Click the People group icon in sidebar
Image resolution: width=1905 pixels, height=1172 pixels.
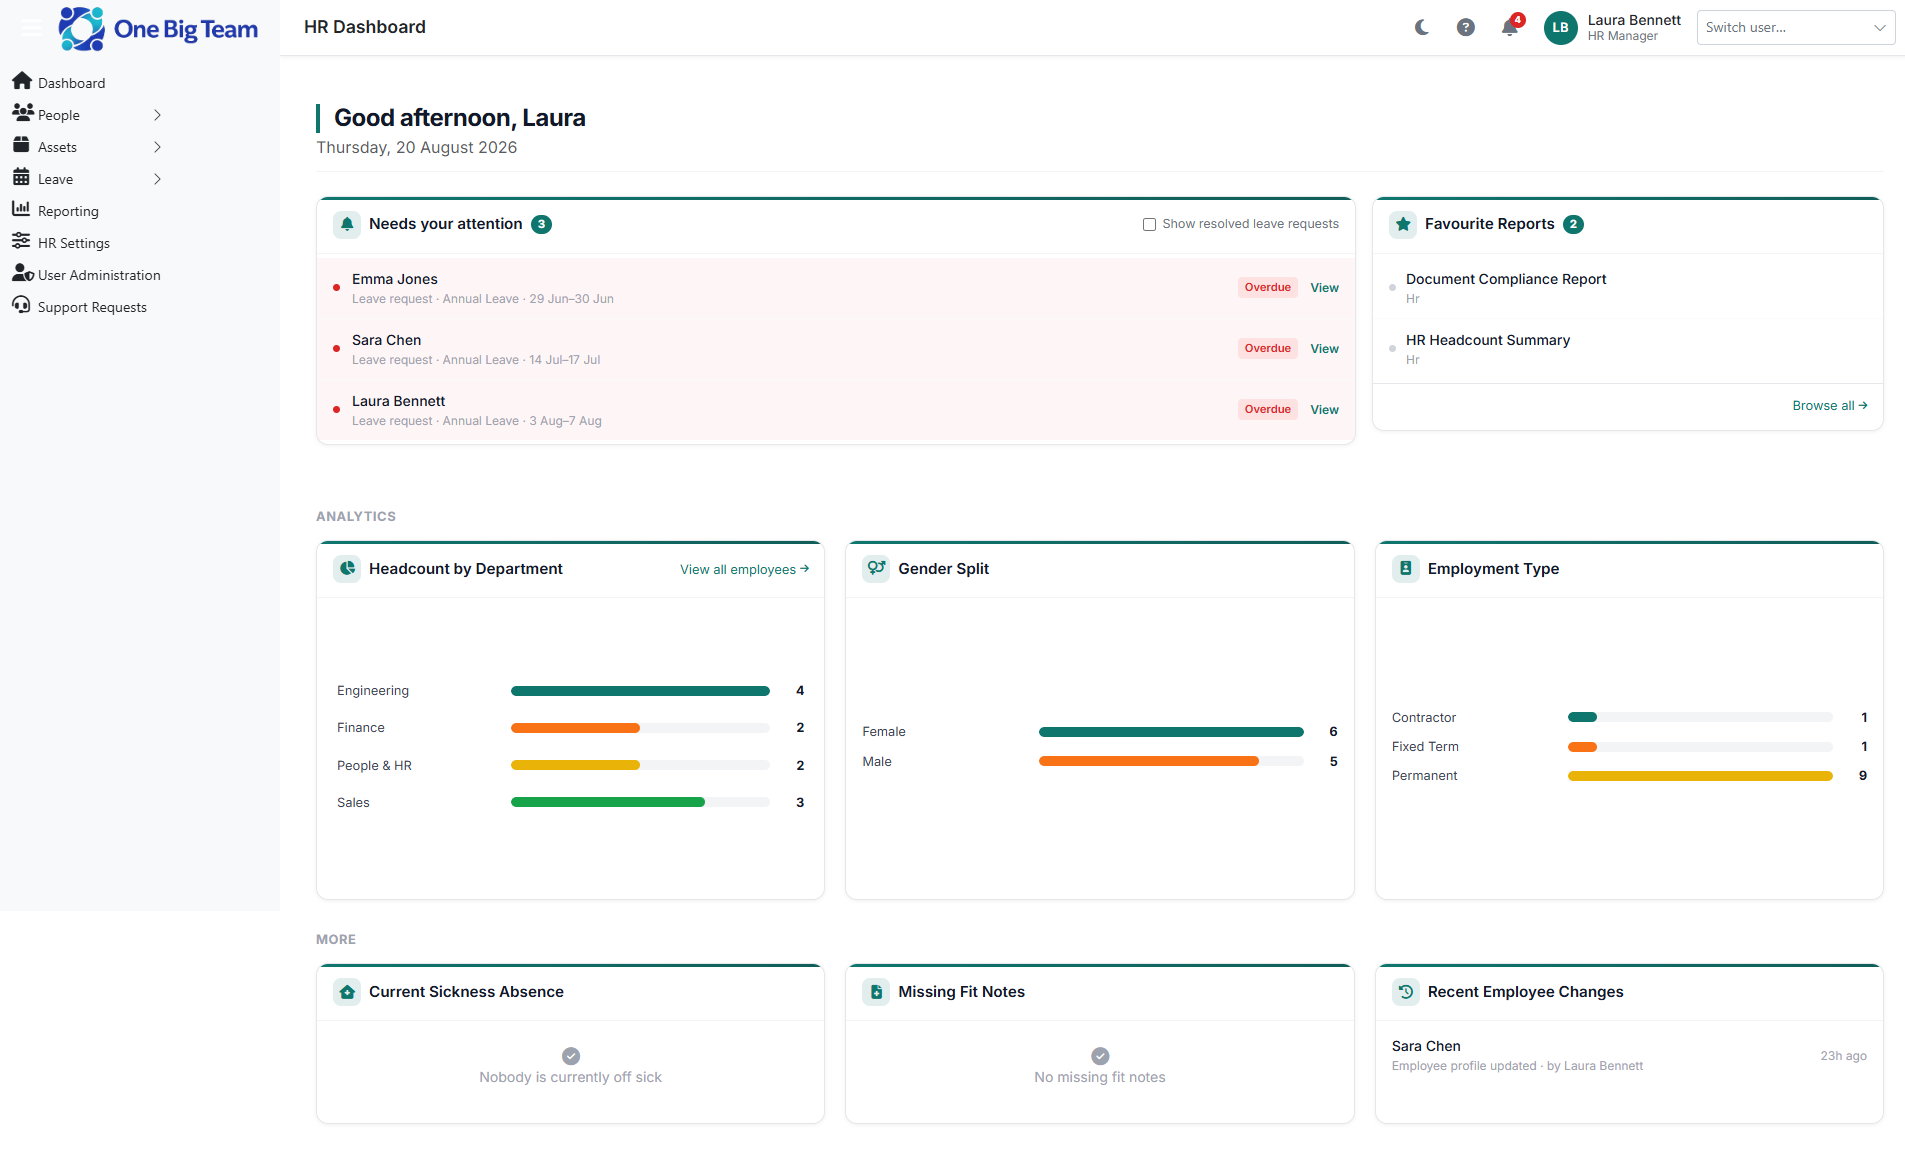[x=22, y=112]
